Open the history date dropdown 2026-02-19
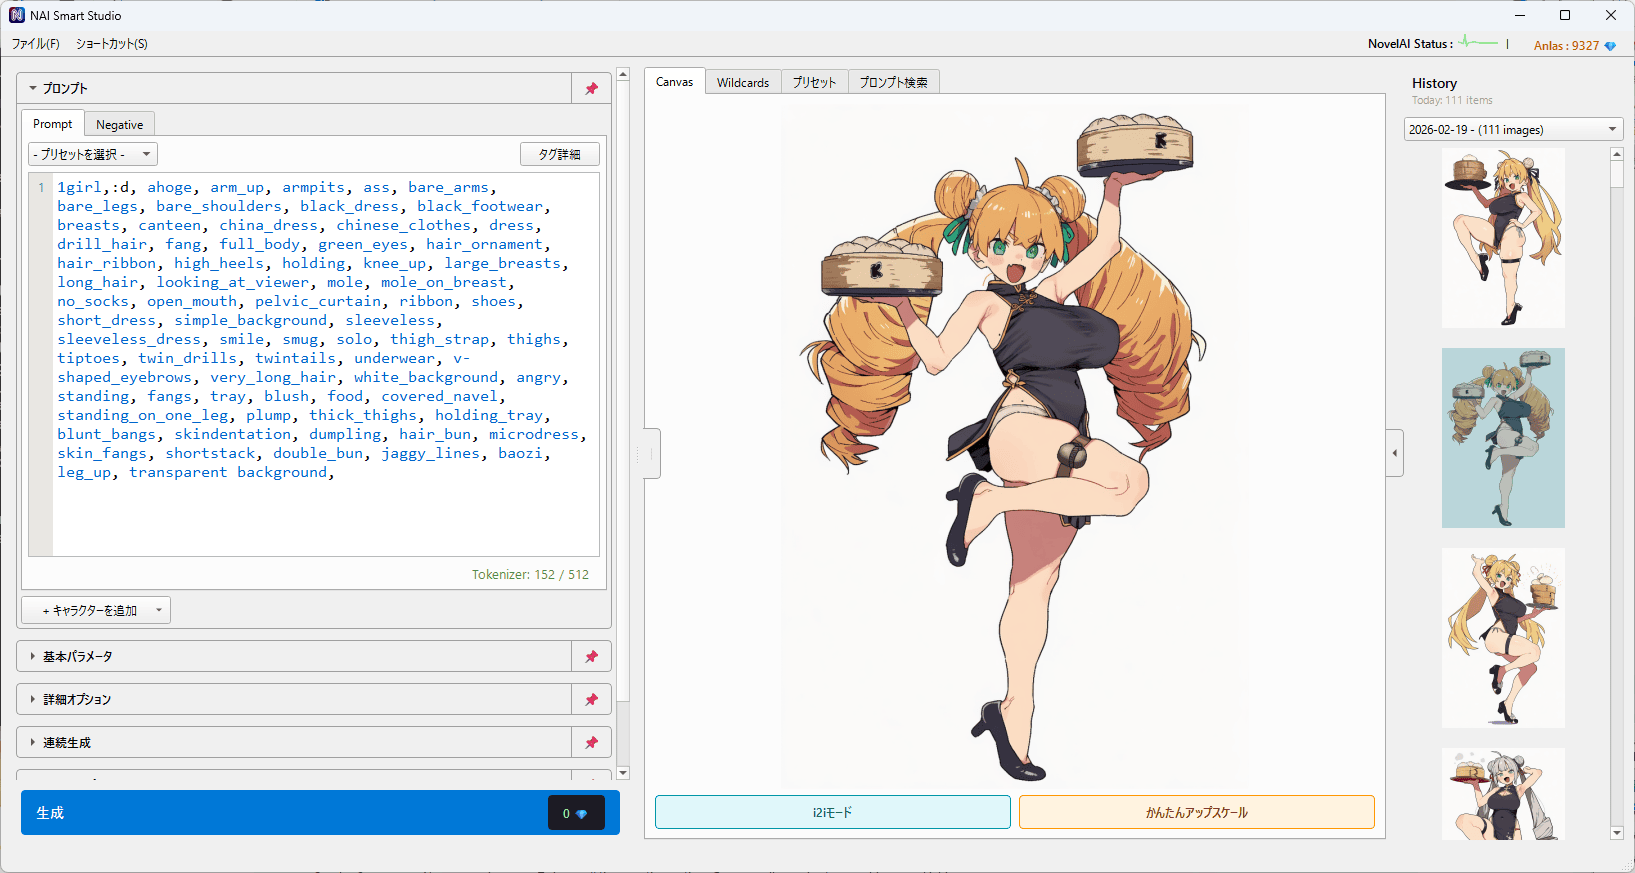Image resolution: width=1635 pixels, height=873 pixels. pyautogui.click(x=1512, y=130)
